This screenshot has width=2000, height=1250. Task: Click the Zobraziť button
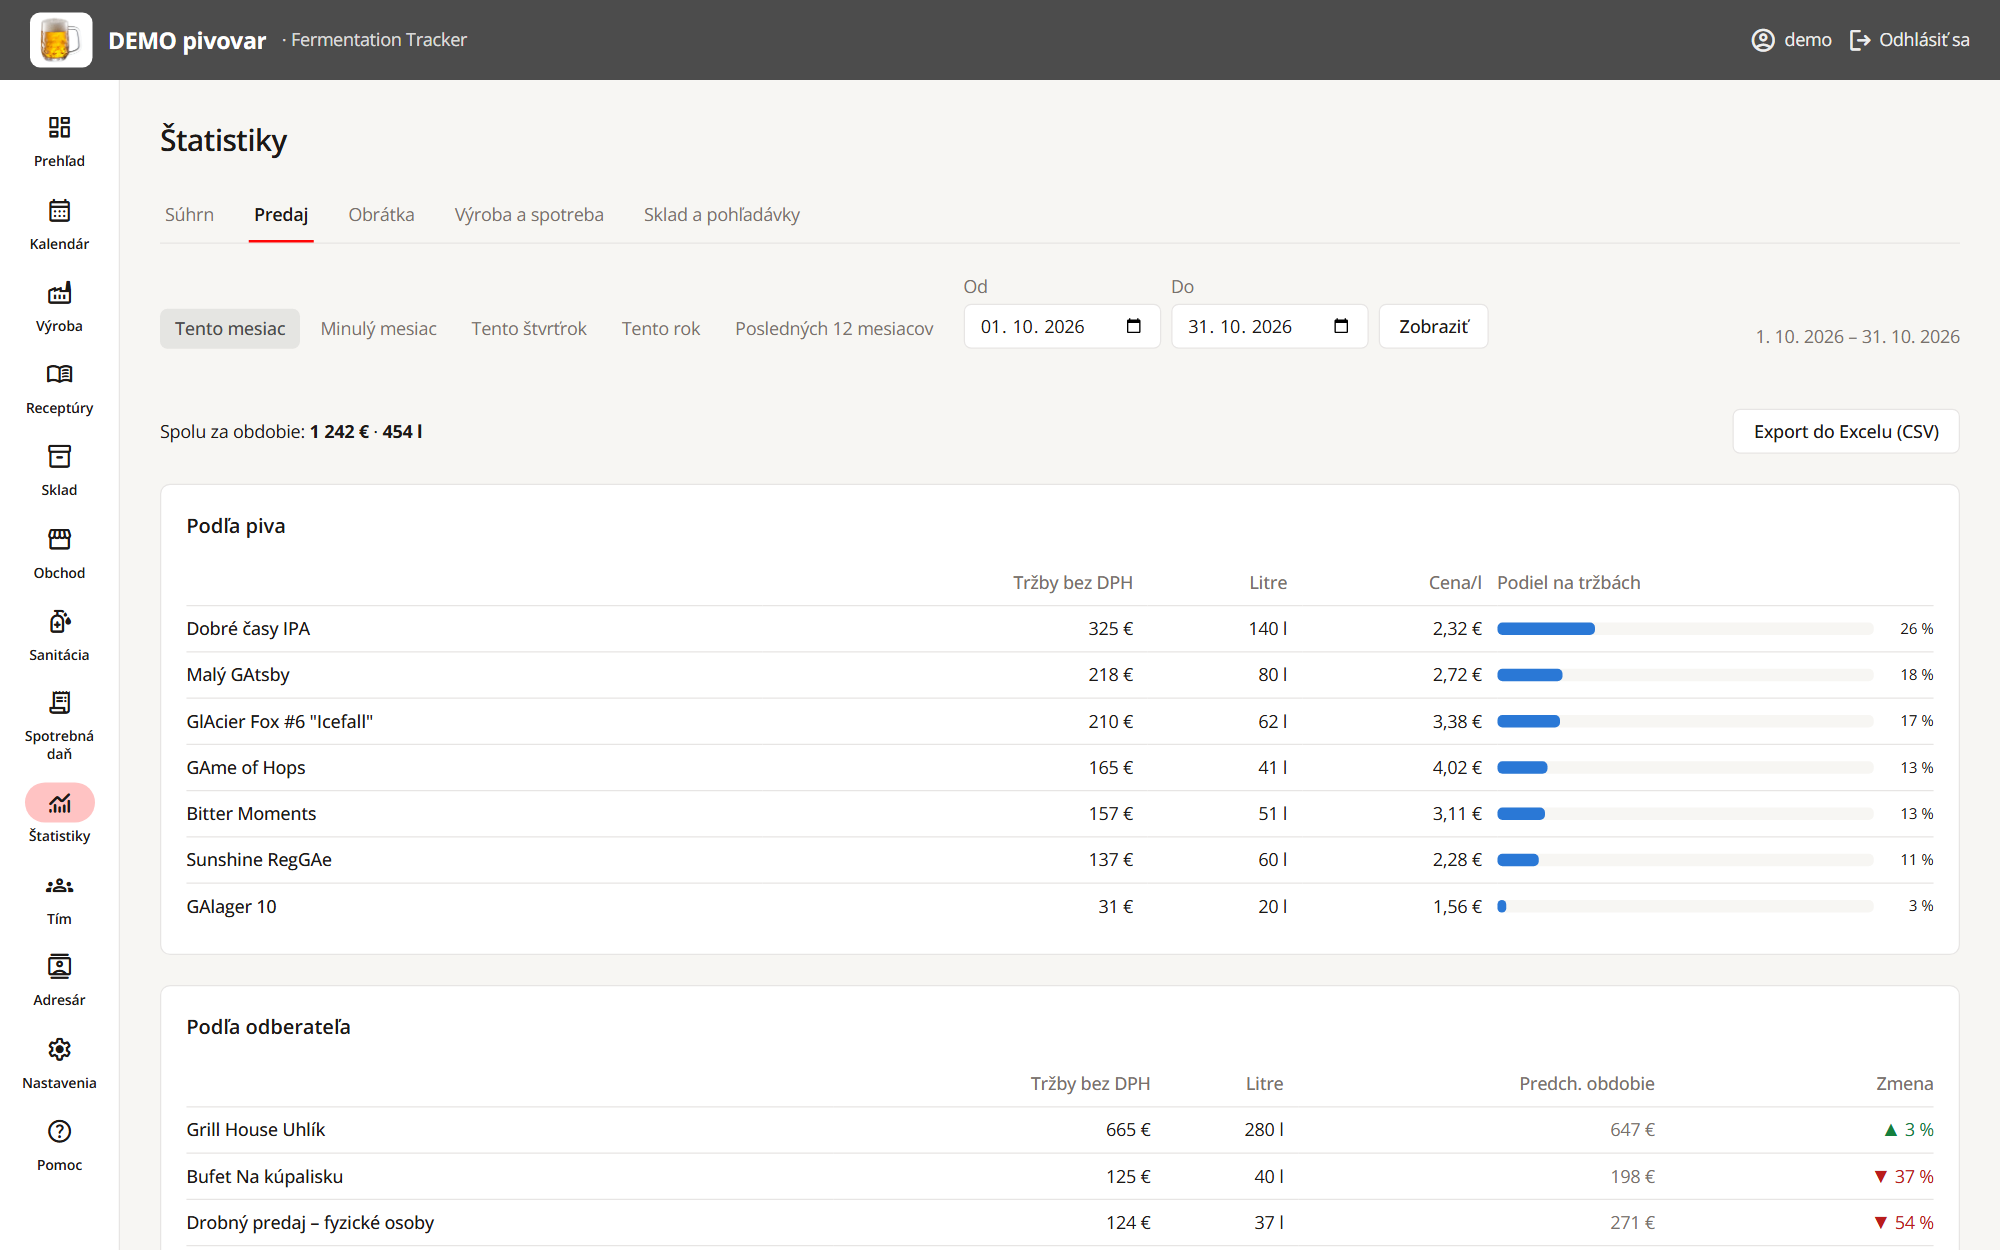point(1433,326)
